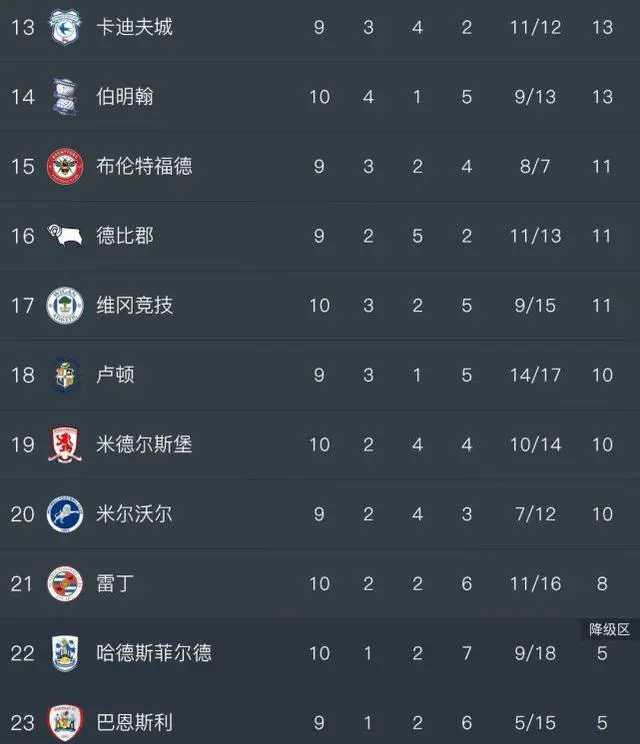Viewport: 640px width, 744px height.
Task: Click the Huddersfield (哈德斯菲尔德) club crest
Action: coord(65,653)
